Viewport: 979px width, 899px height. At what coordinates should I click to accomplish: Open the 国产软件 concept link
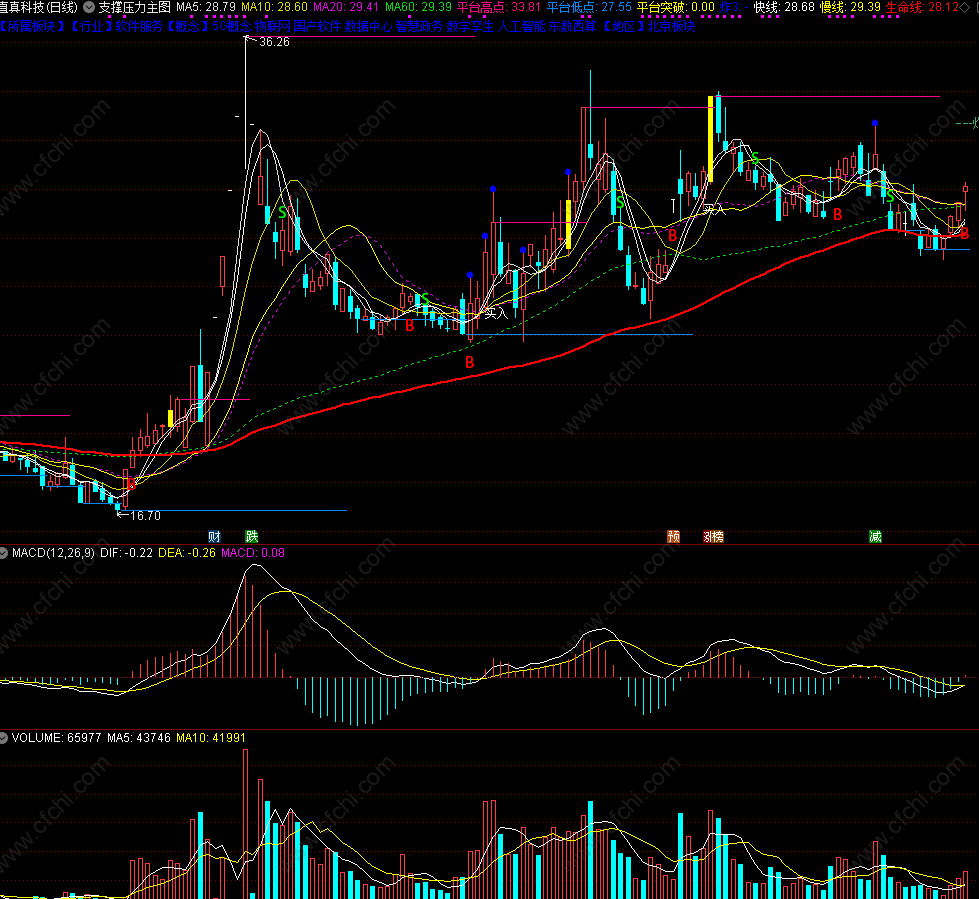317,26
